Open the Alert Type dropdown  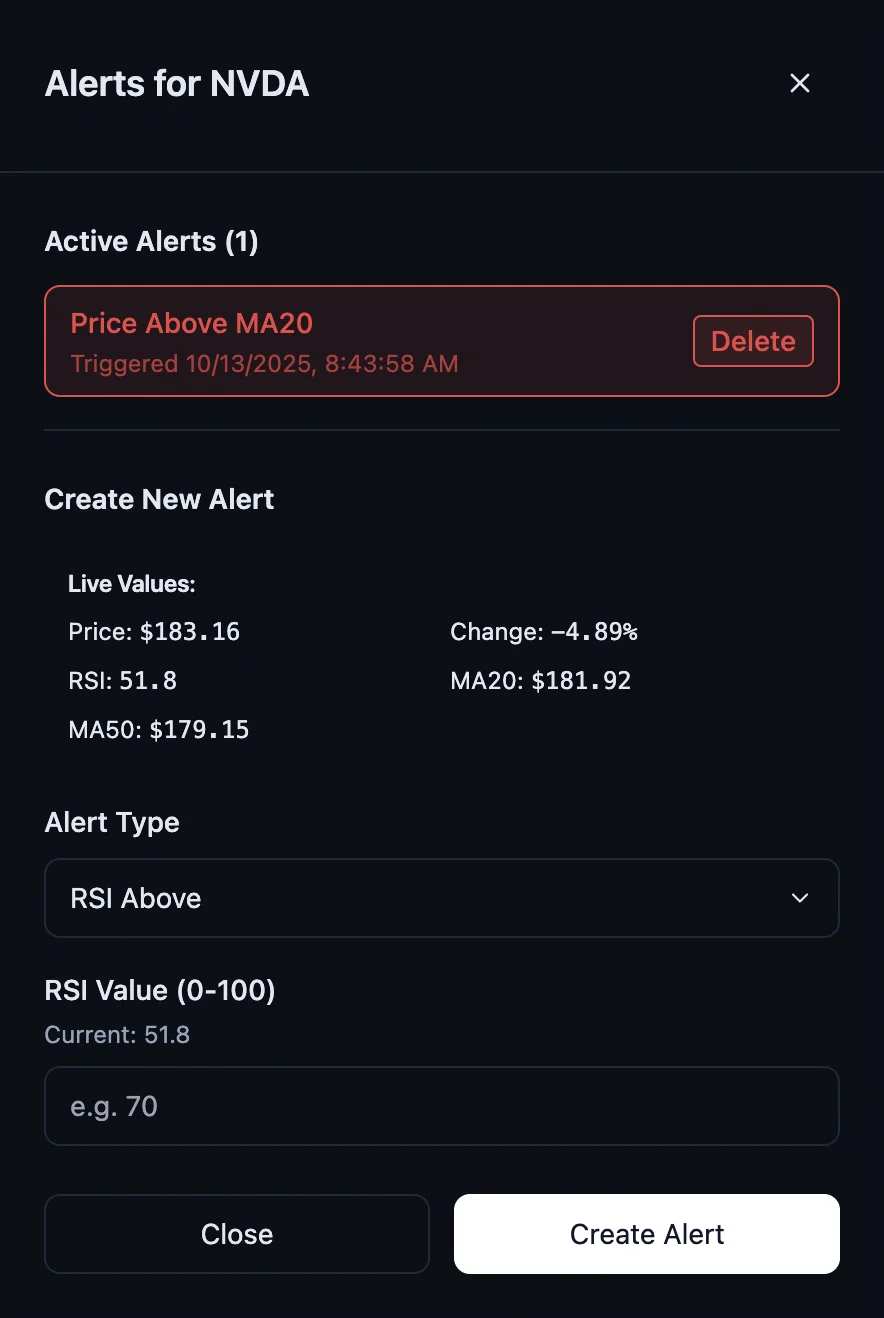[441, 898]
